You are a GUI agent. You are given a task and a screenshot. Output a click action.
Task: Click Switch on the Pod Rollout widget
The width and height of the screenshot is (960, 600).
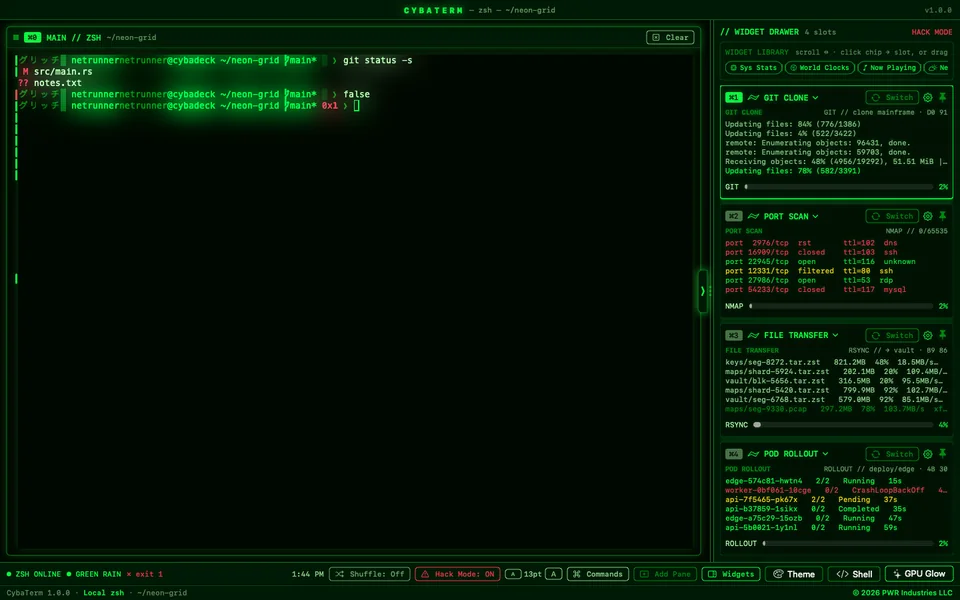pos(893,454)
